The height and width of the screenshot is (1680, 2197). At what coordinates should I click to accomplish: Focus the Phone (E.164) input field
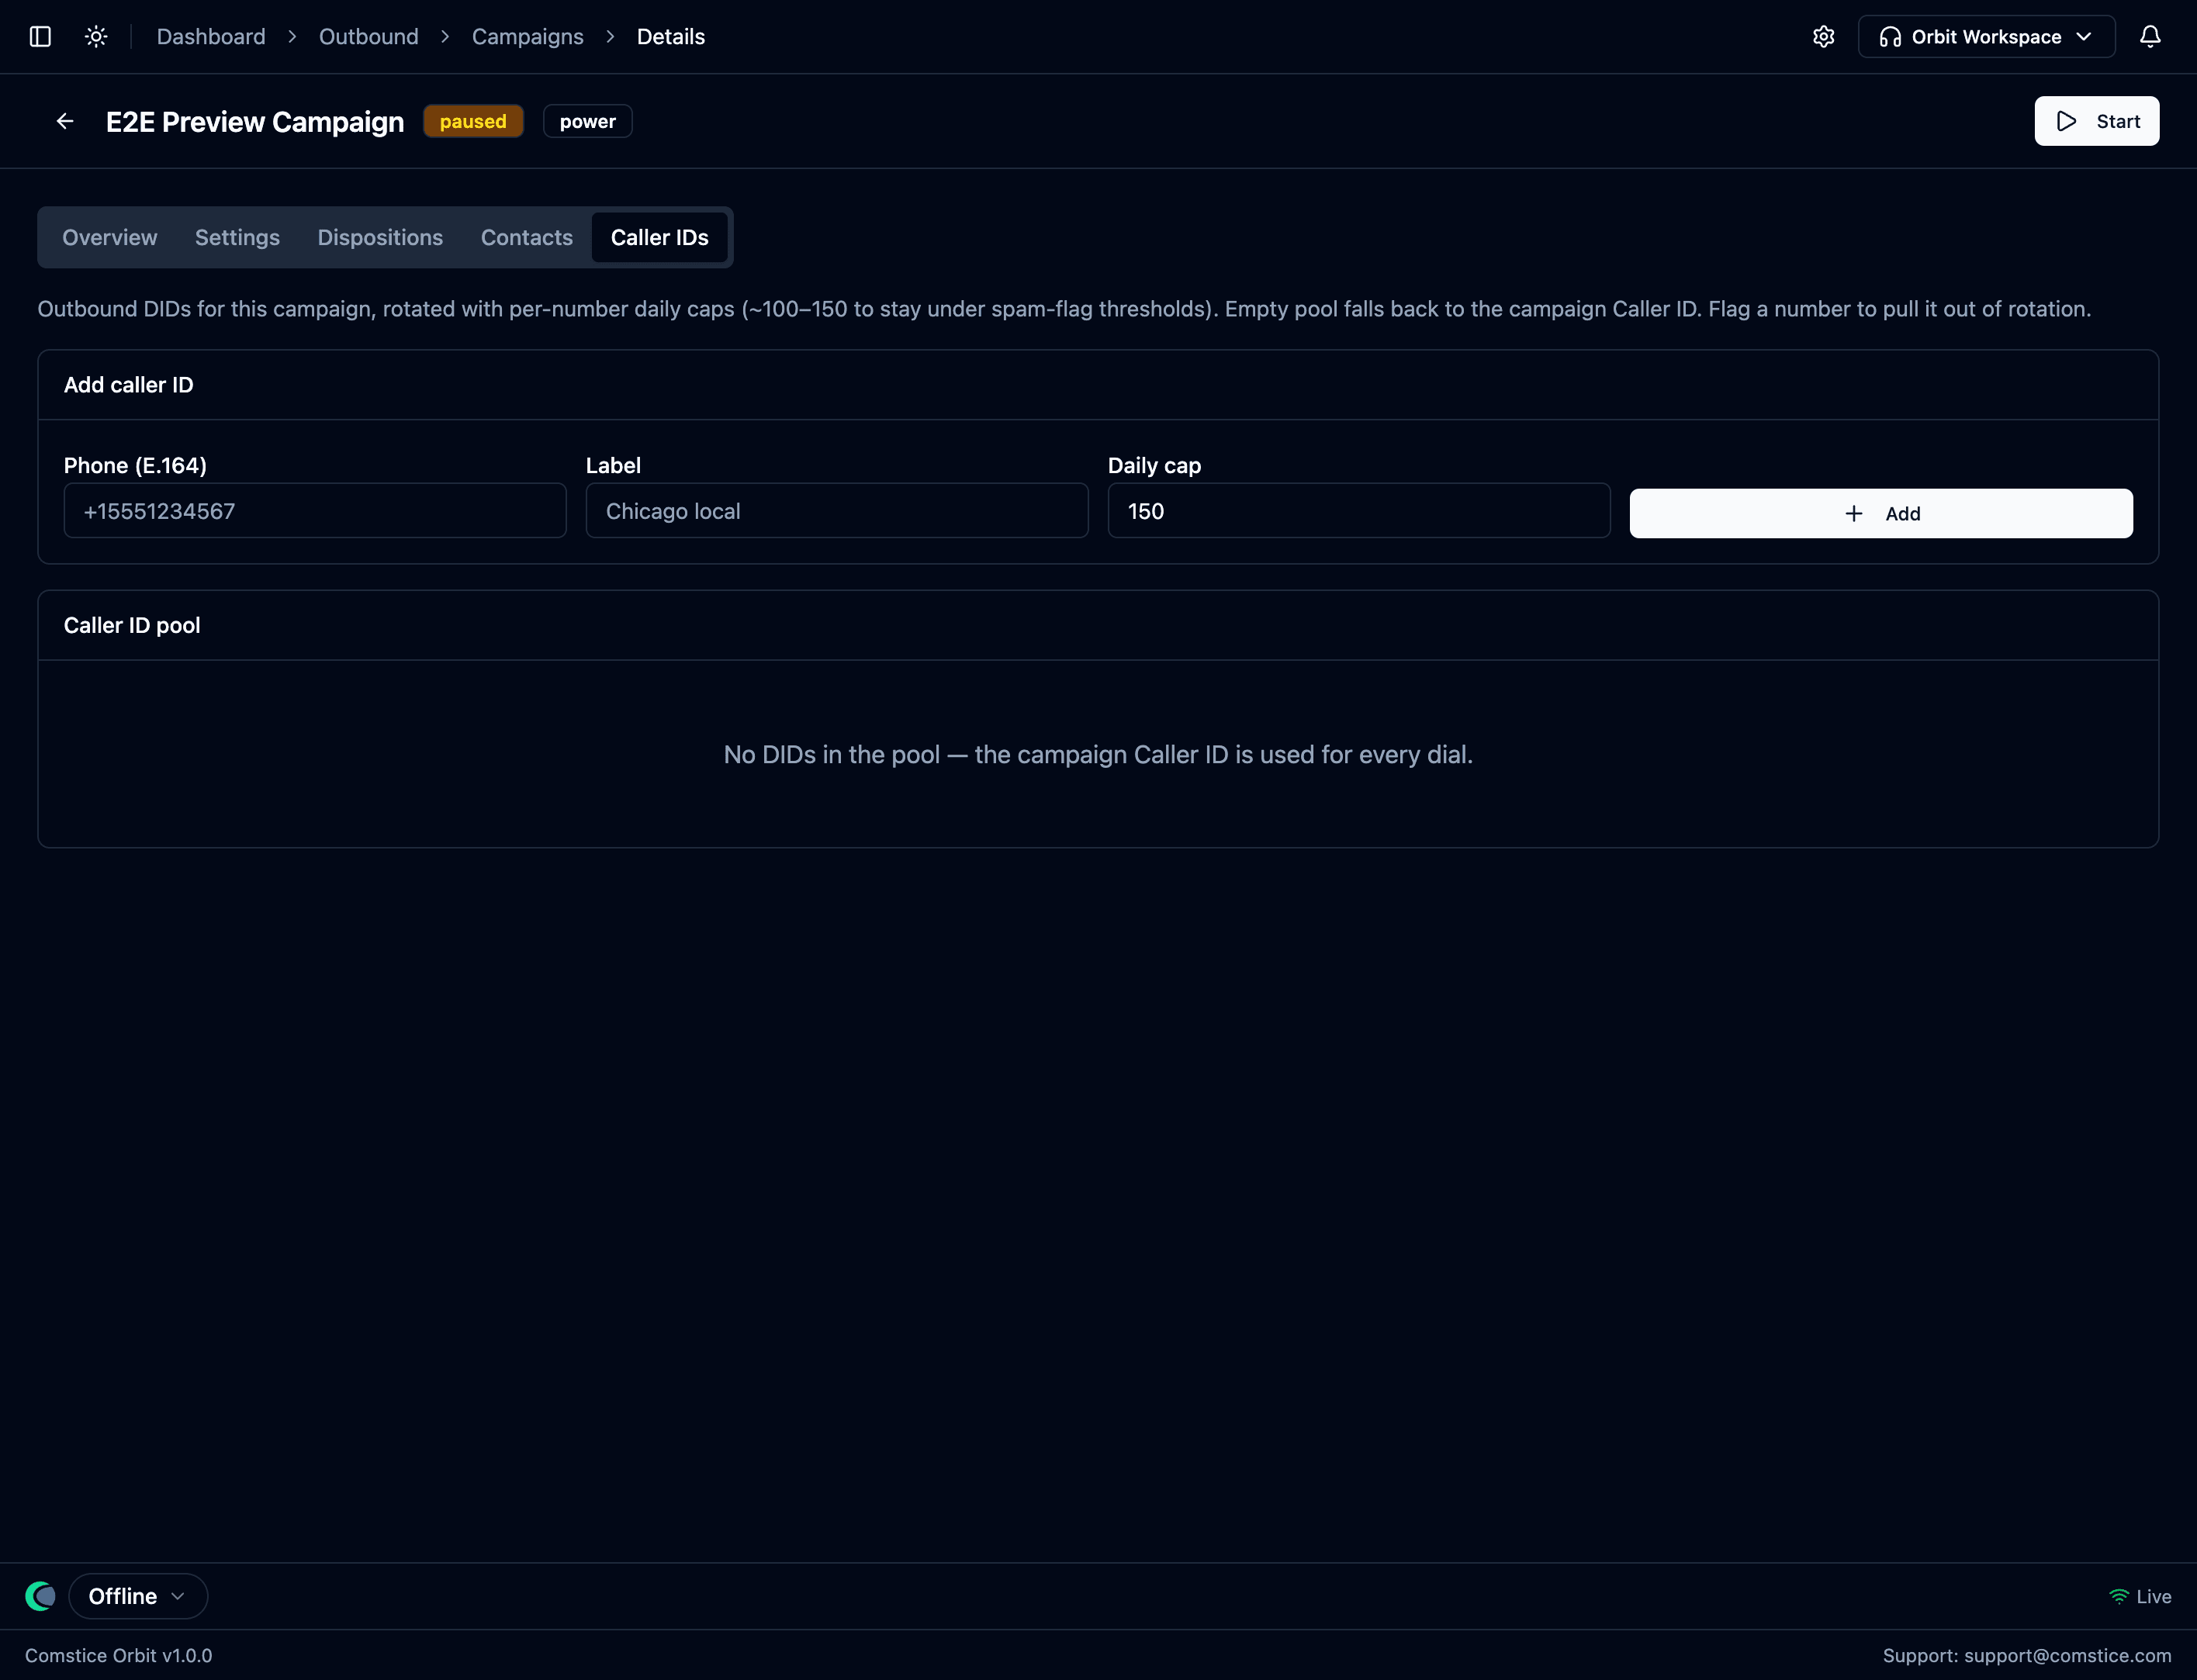[x=315, y=511]
